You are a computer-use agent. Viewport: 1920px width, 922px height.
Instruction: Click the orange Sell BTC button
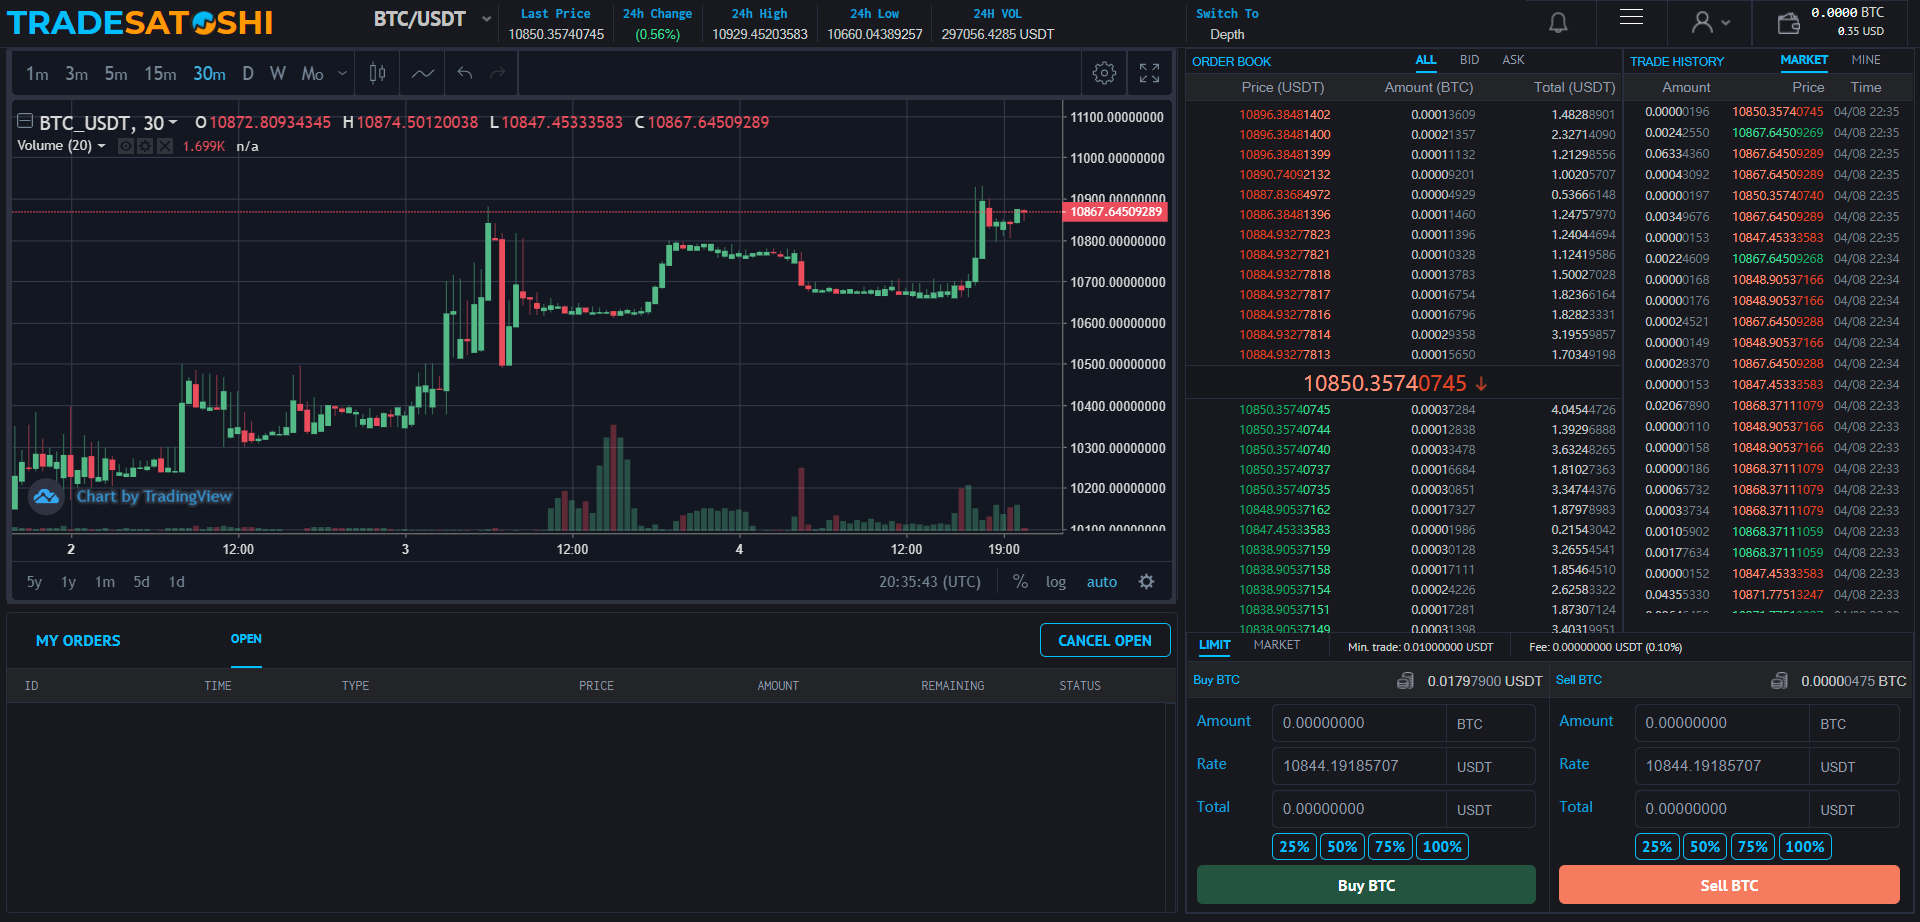tap(1729, 885)
